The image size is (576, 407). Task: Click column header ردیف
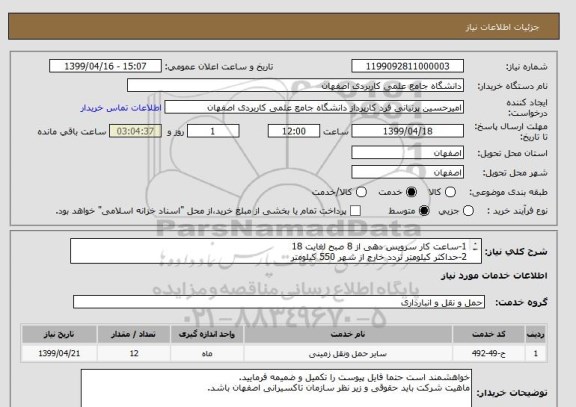coord(536,334)
